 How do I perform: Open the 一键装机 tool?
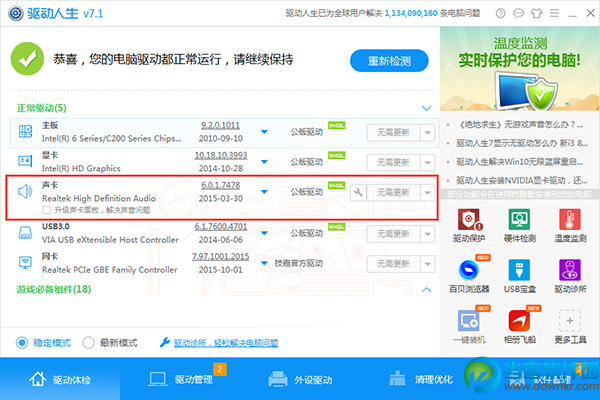(x=469, y=326)
